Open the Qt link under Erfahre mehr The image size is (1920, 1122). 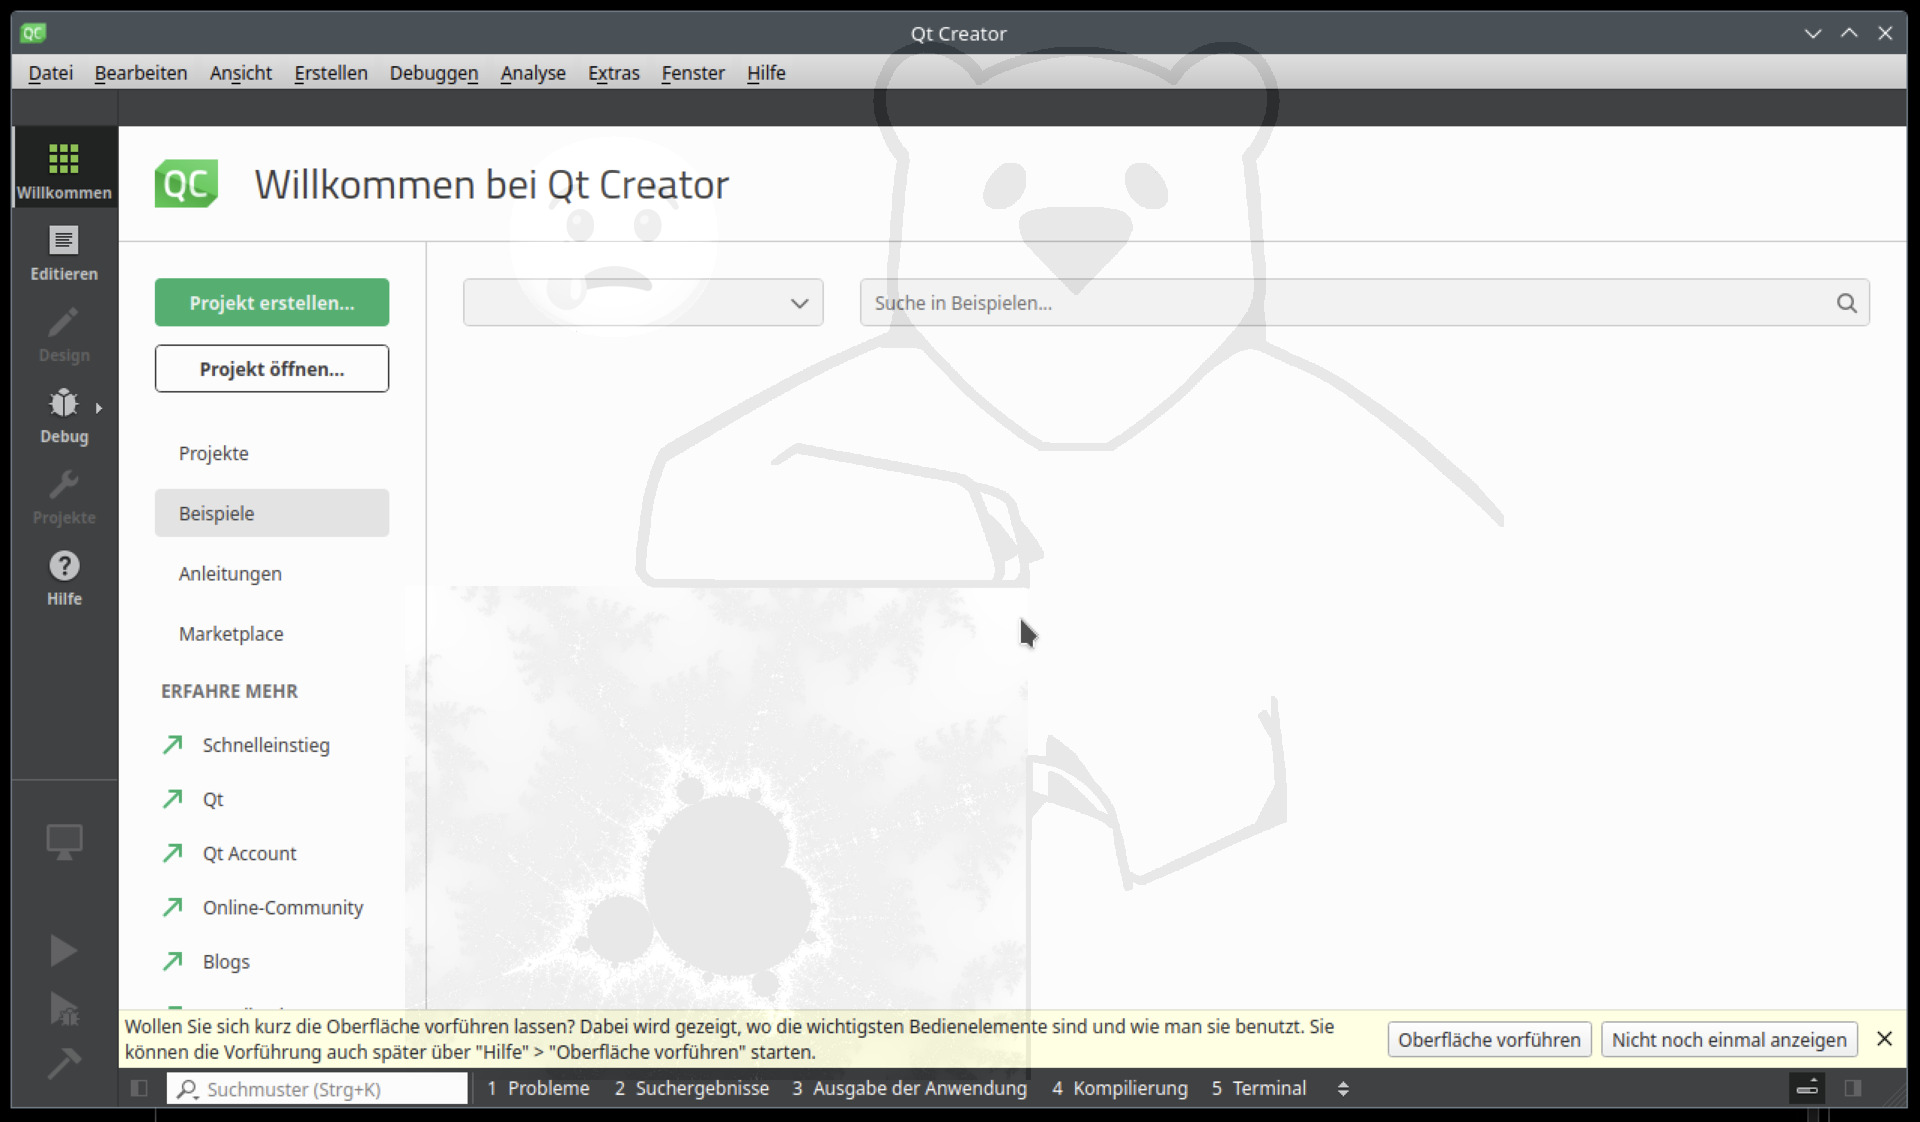213,799
